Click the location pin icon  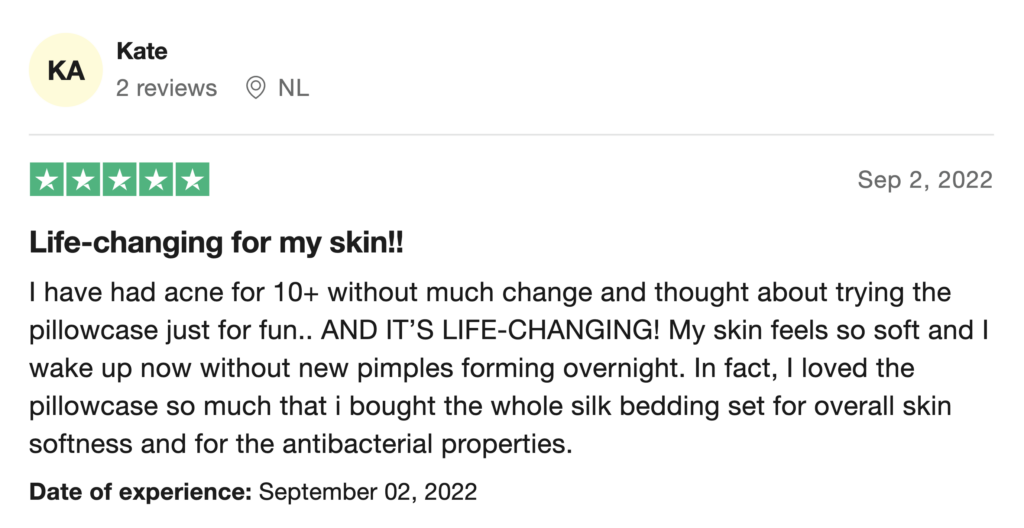point(255,88)
